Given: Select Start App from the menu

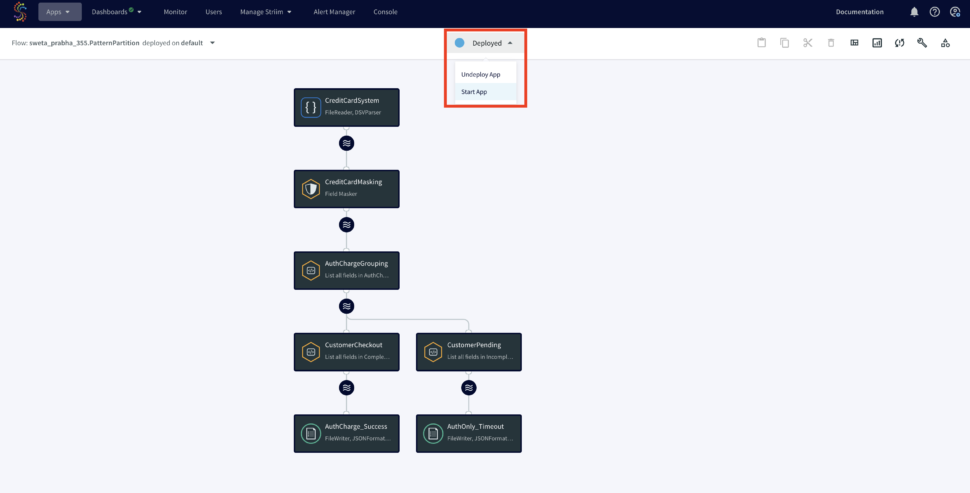Looking at the screenshot, I should 474,92.
